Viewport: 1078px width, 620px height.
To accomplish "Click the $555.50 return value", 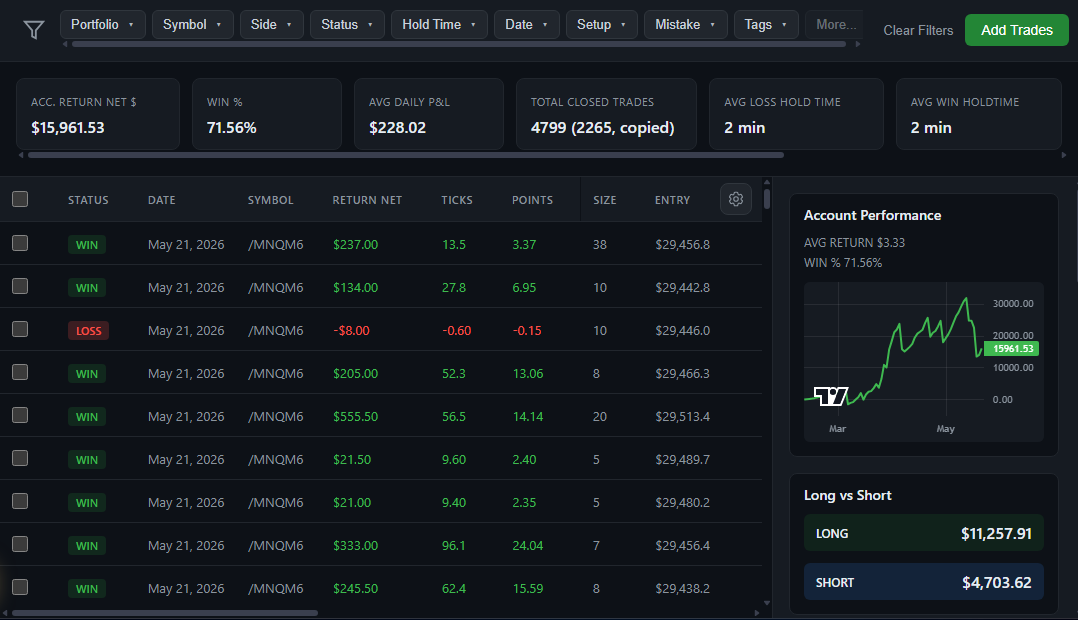I will 355,417.
